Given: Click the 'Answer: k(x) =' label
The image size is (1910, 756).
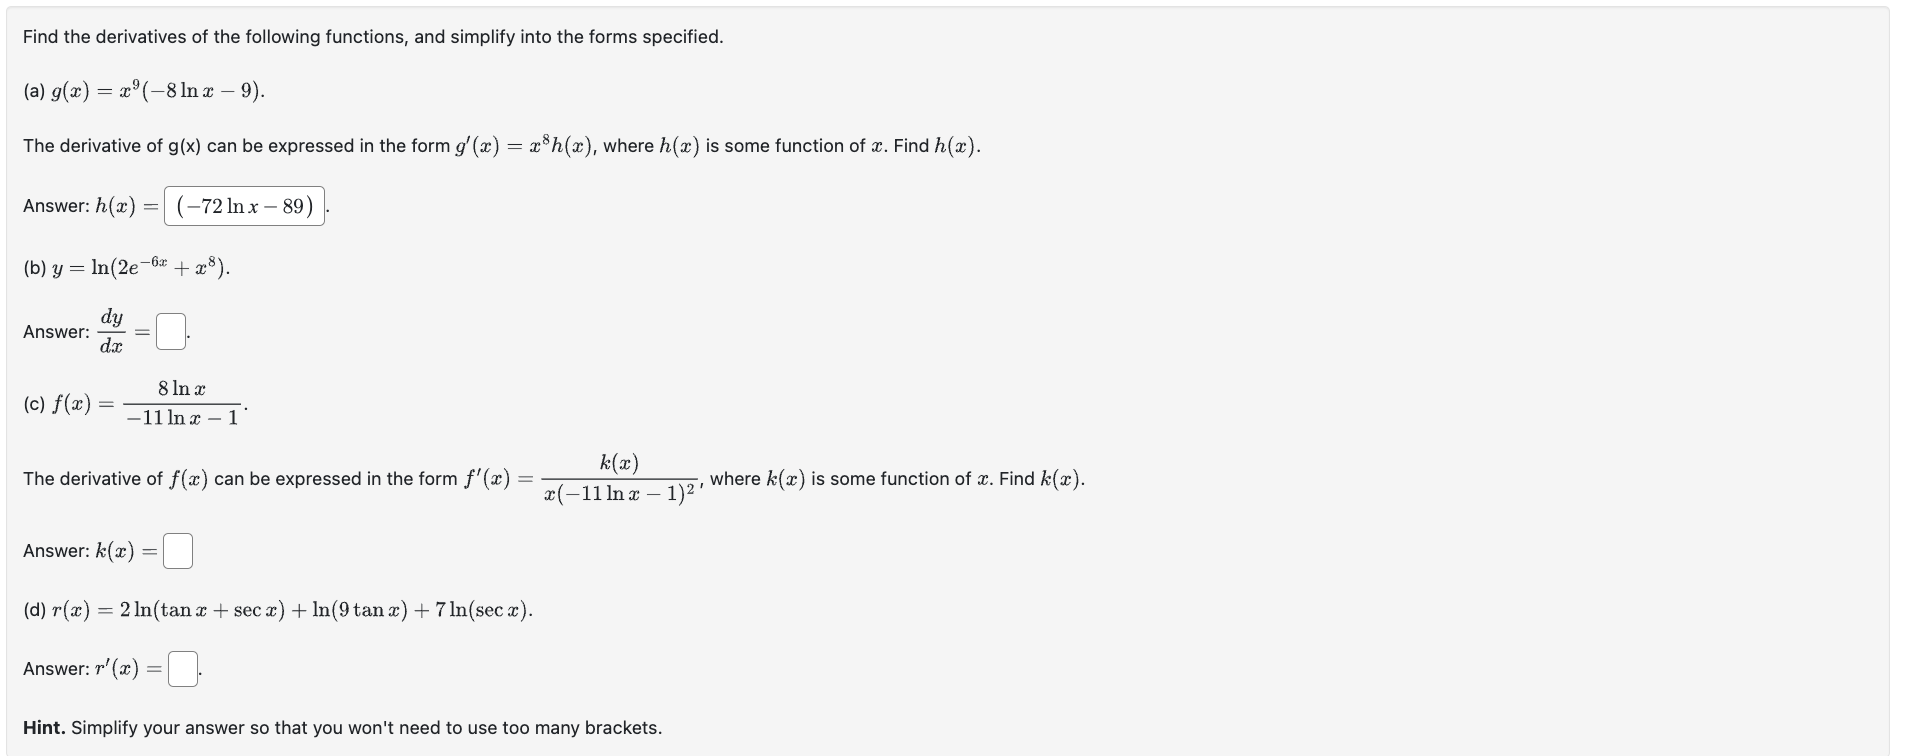Looking at the screenshot, I should tap(90, 550).
